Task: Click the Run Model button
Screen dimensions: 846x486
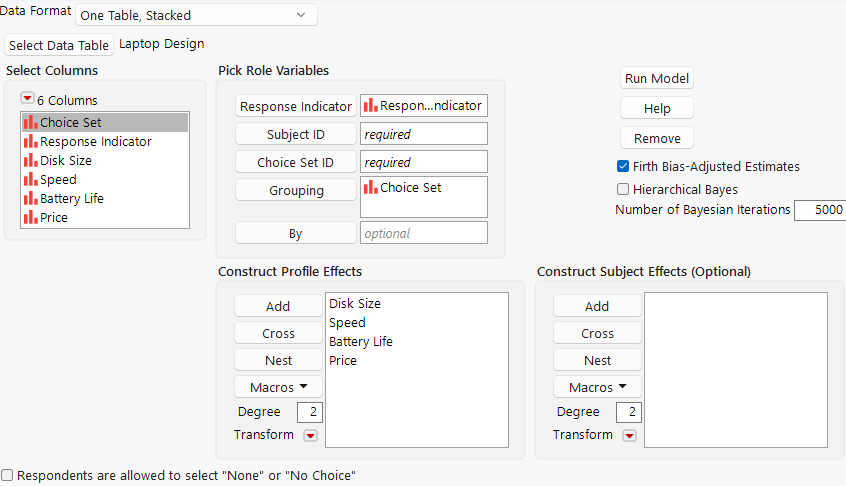Action: [x=656, y=79]
